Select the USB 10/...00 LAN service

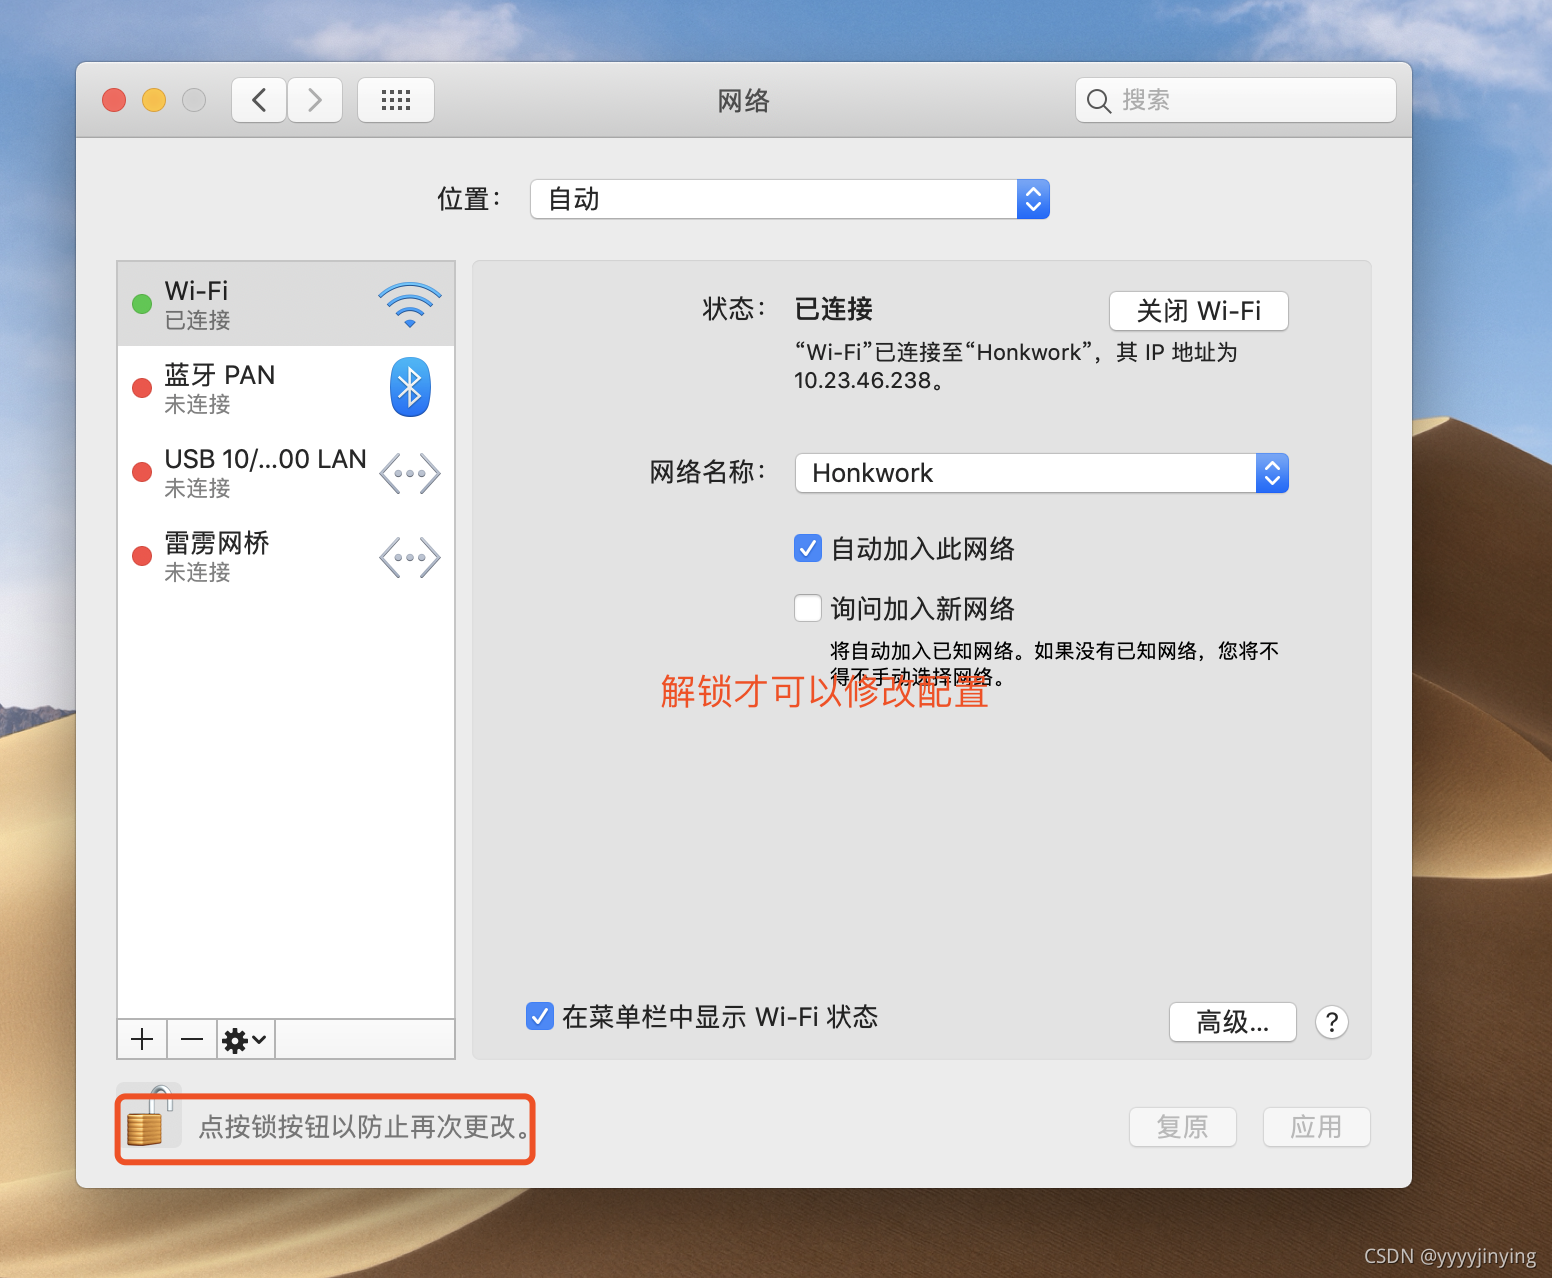[x=286, y=472]
